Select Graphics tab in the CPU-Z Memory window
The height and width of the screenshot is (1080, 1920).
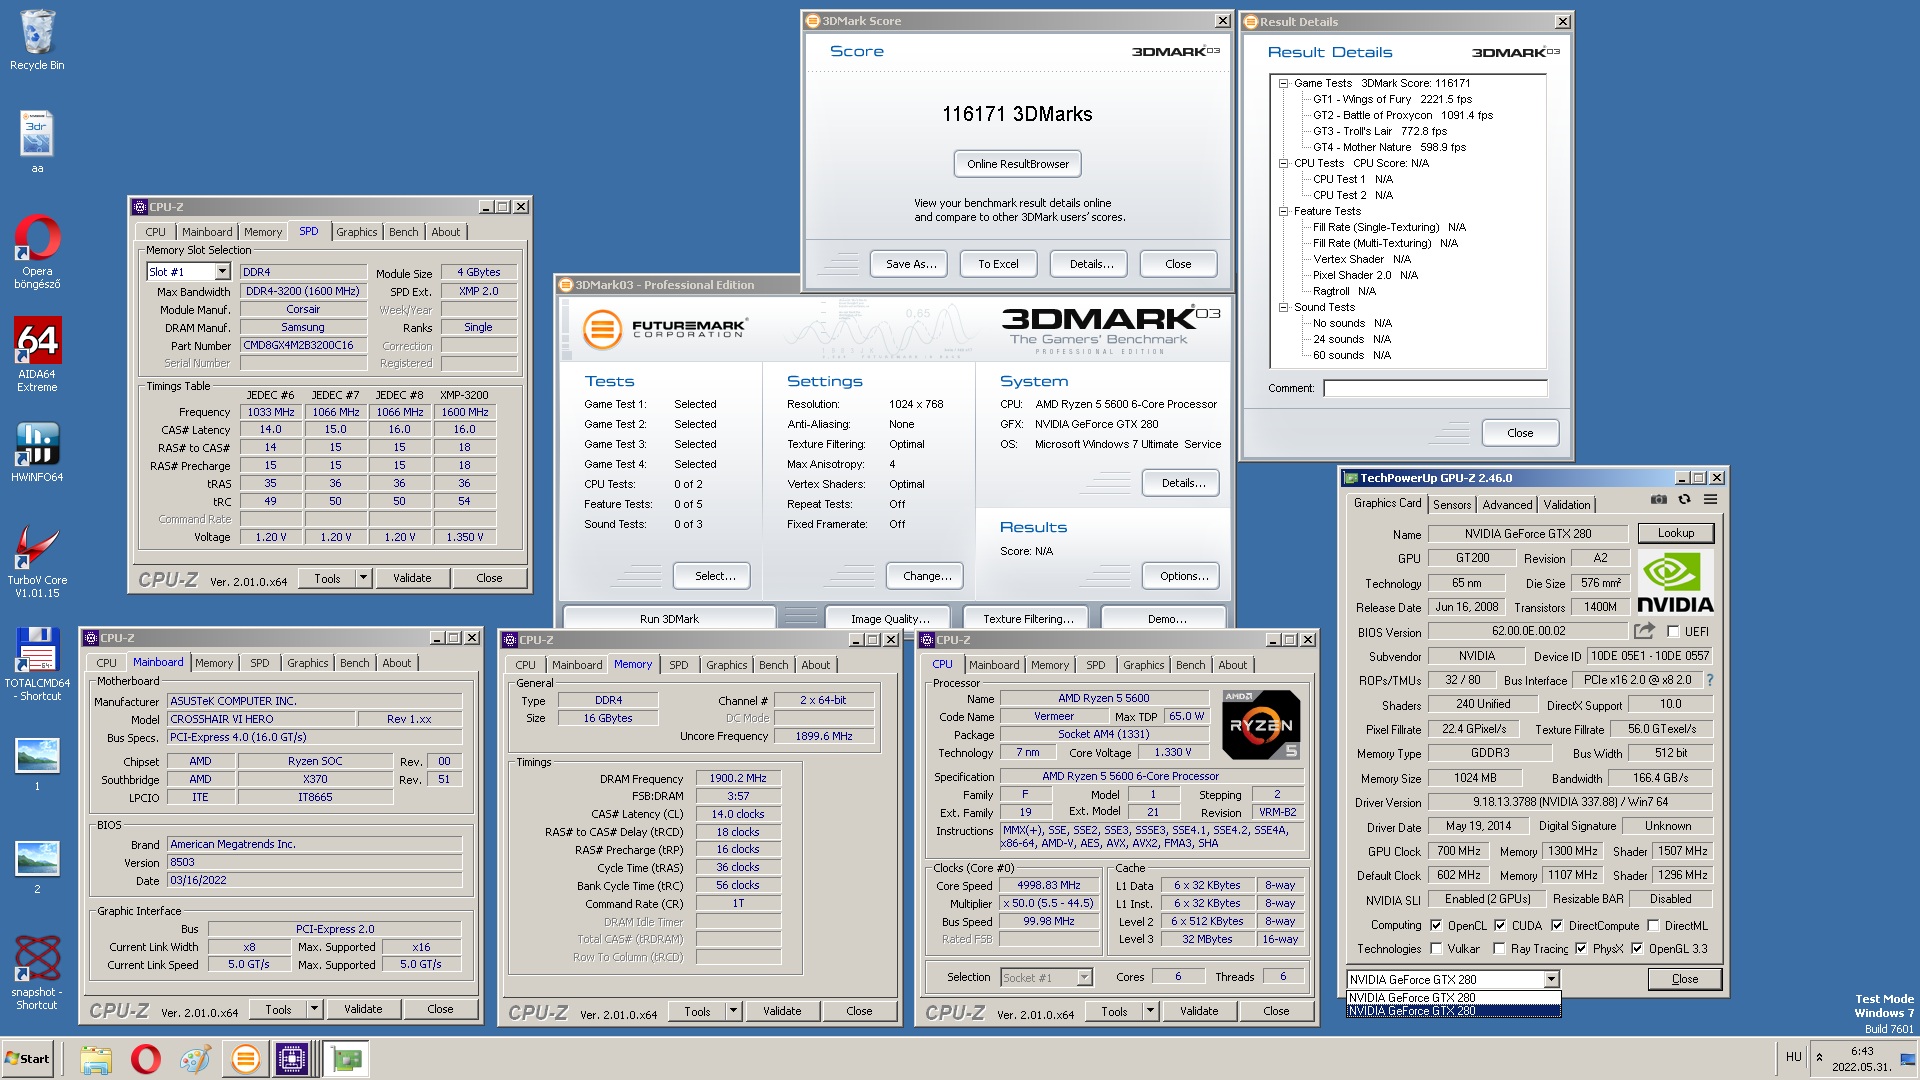coord(726,665)
